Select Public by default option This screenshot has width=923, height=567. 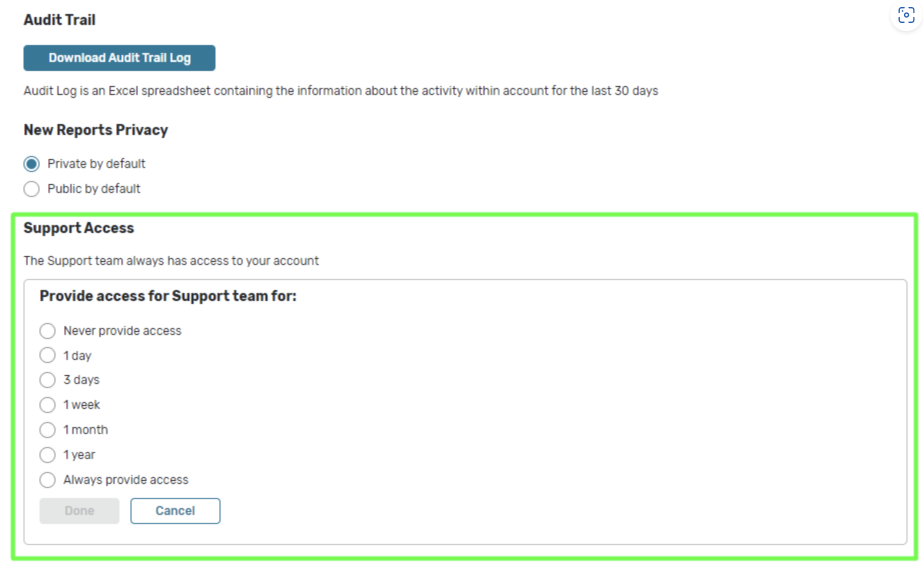[32, 189]
